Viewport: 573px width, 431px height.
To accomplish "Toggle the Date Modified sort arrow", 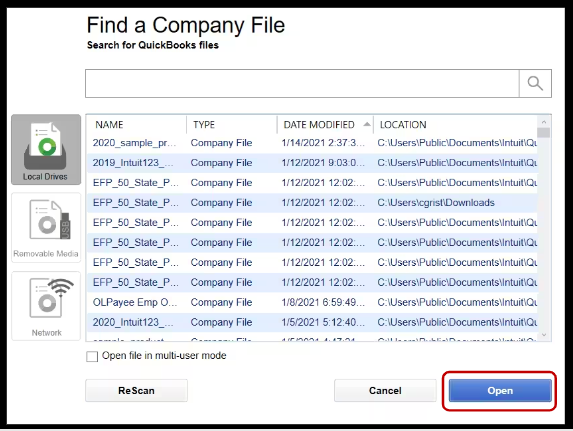I will tap(367, 125).
